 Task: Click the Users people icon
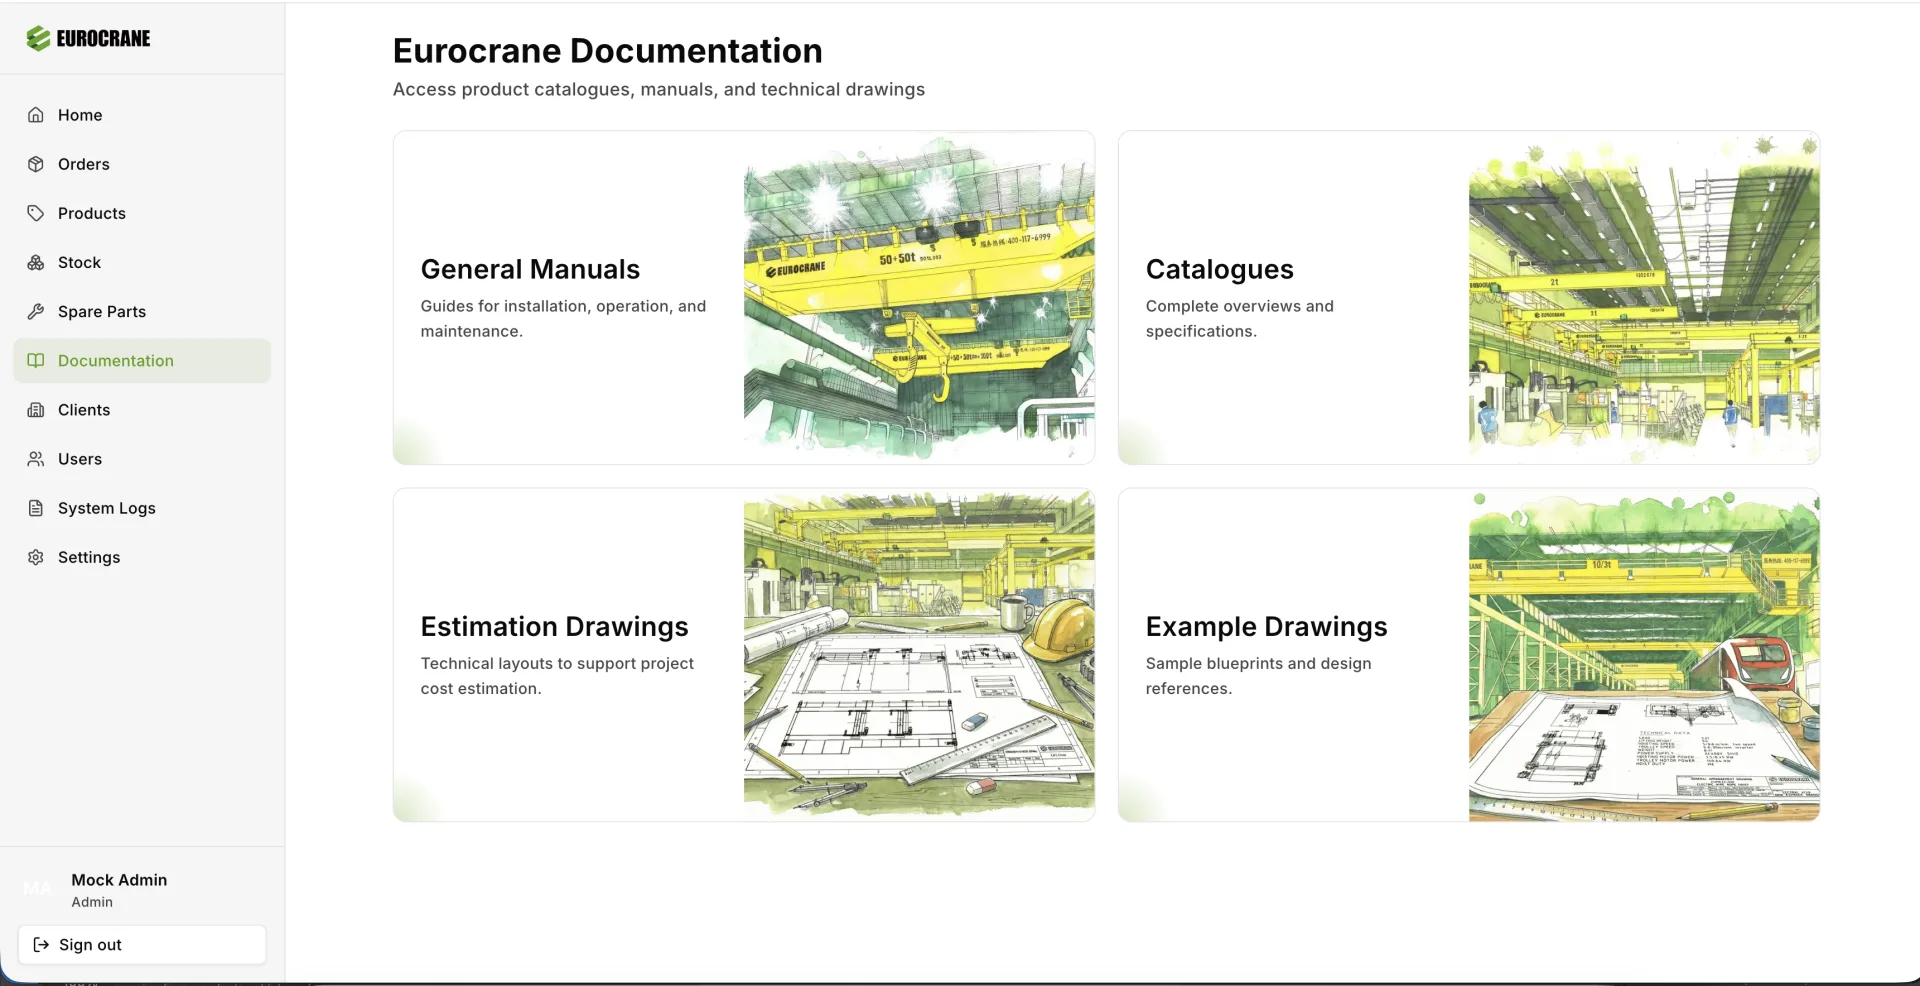(36, 459)
